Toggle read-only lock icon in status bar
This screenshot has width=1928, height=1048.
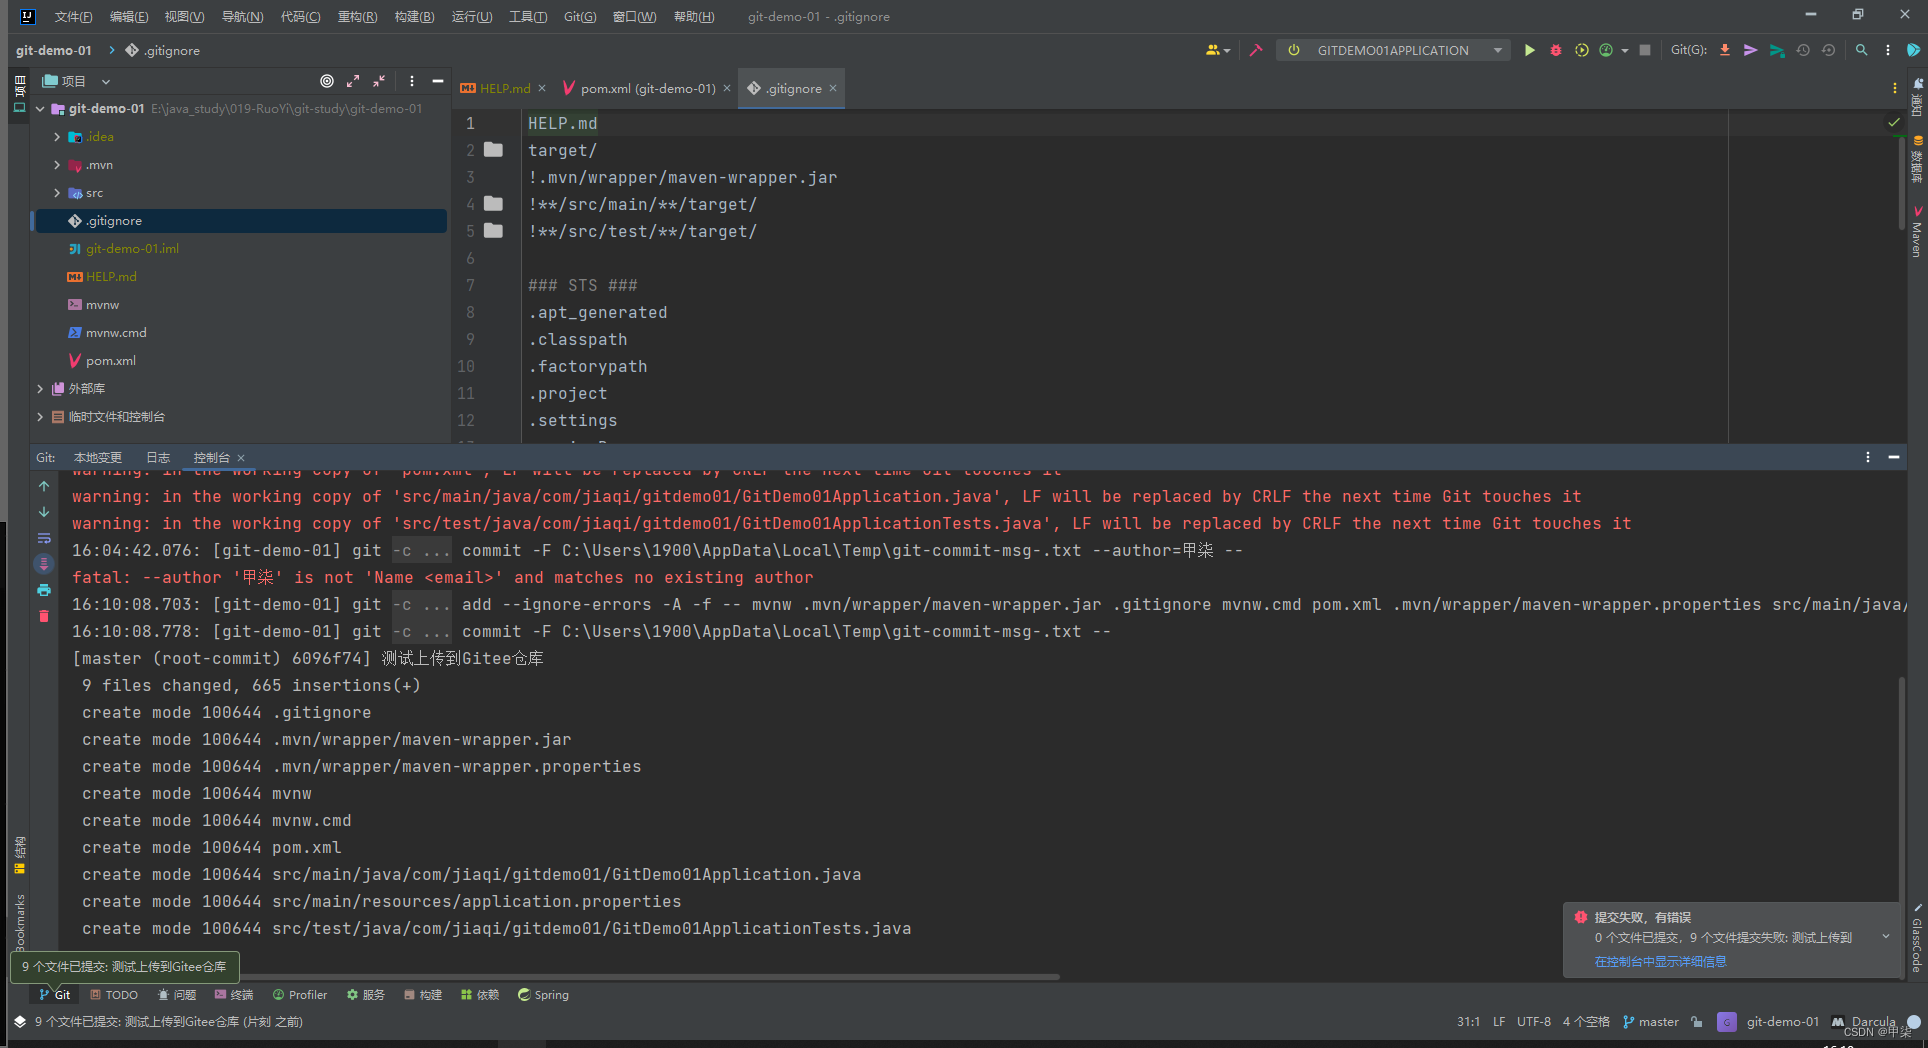1697,1021
